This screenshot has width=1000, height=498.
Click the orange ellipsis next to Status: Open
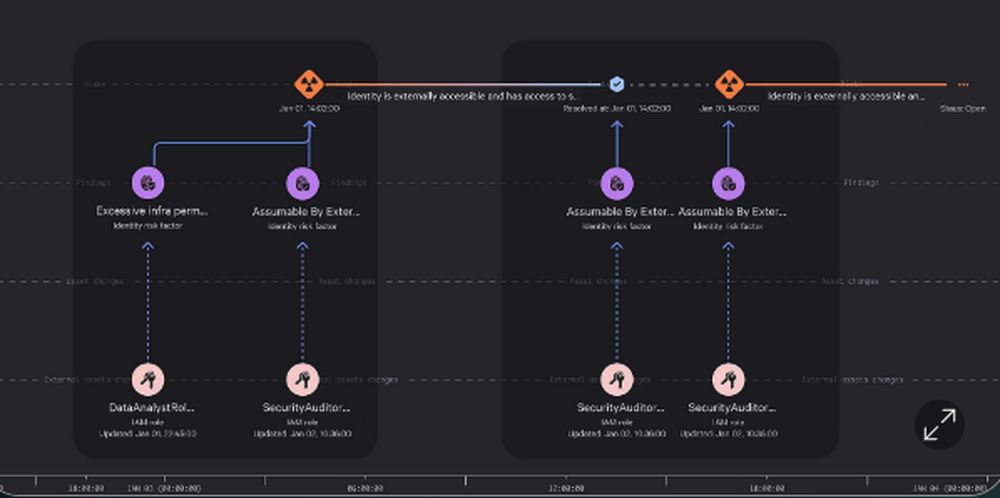[963, 84]
